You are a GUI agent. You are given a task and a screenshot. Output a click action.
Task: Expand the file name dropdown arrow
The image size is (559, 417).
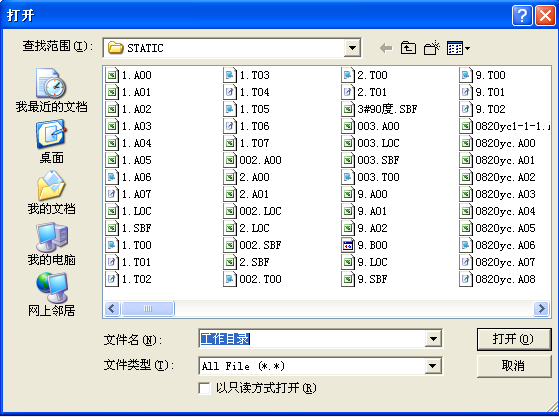click(433, 339)
